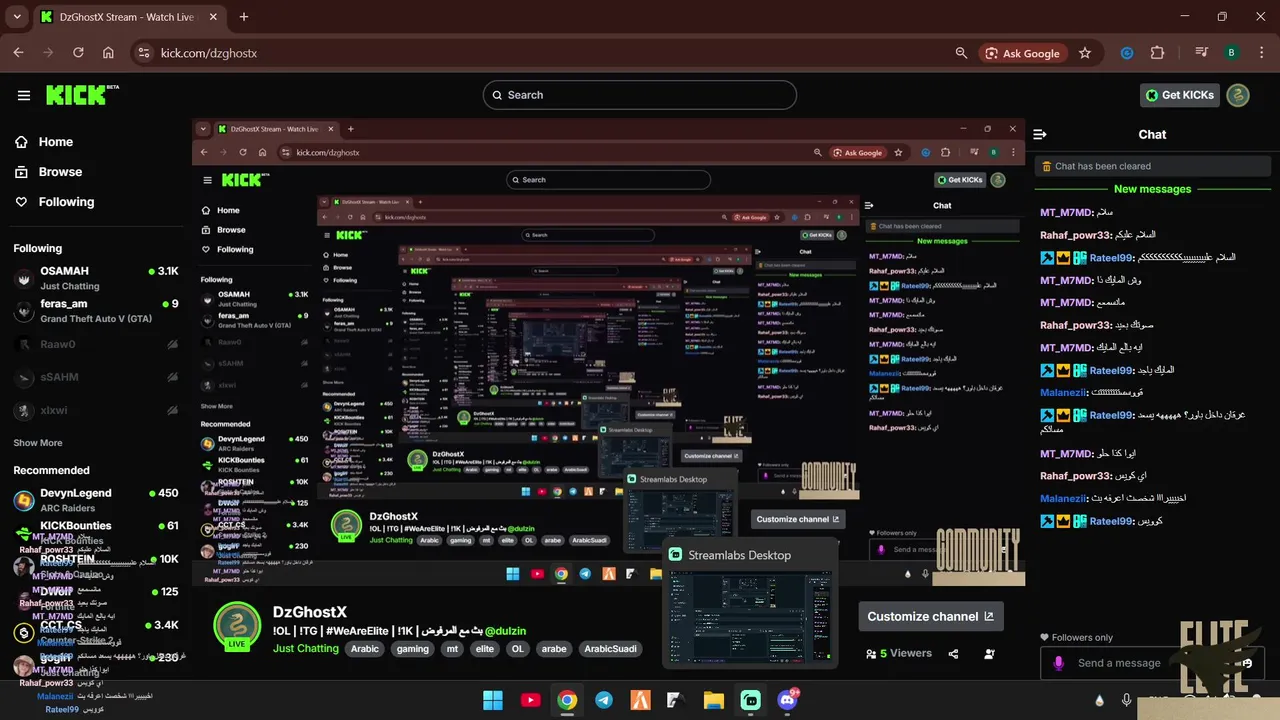Open Discord from the taskbar
The width and height of the screenshot is (1280, 720).
786,700
